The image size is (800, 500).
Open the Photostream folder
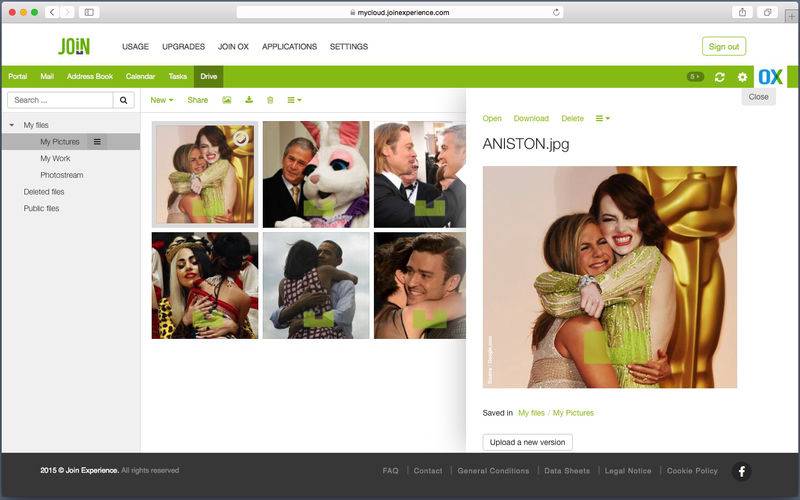pos(62,175)
